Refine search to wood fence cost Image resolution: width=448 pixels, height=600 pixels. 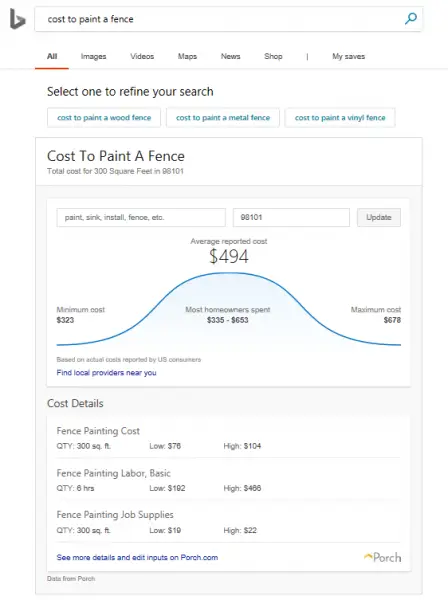pyautogui.click(x=104, y=117)
